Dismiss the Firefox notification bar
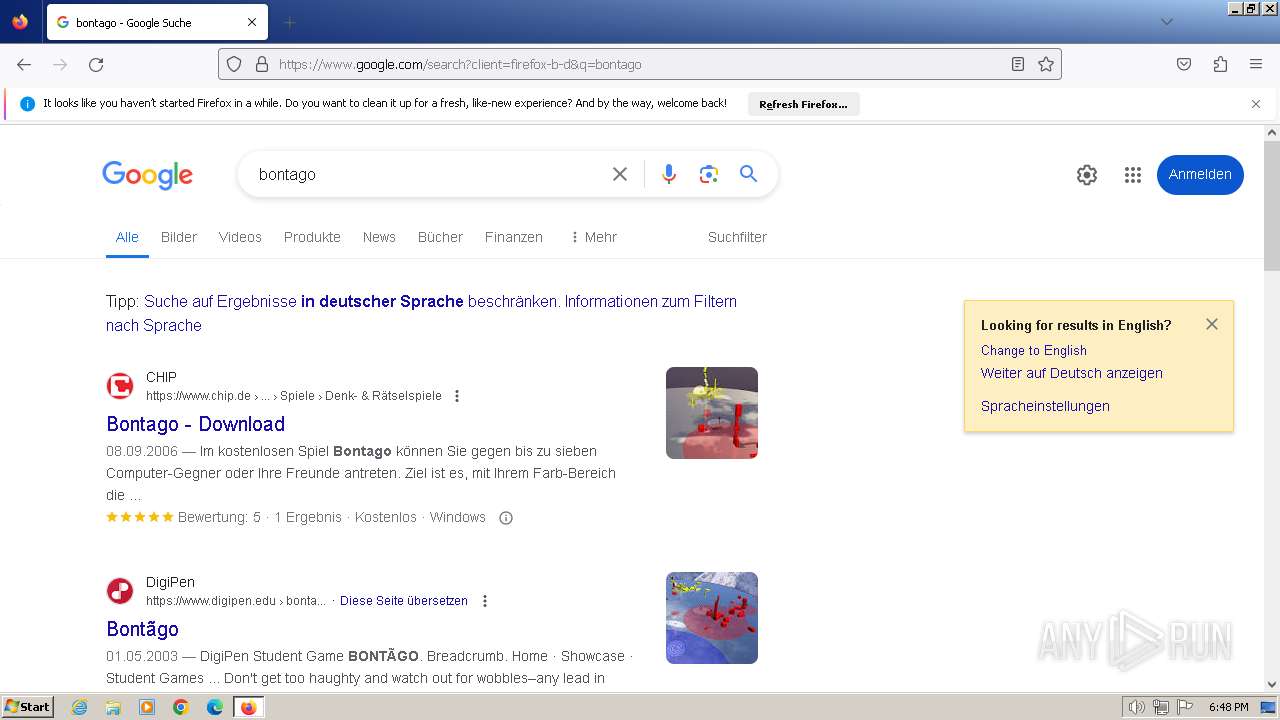 point(1256,104)
